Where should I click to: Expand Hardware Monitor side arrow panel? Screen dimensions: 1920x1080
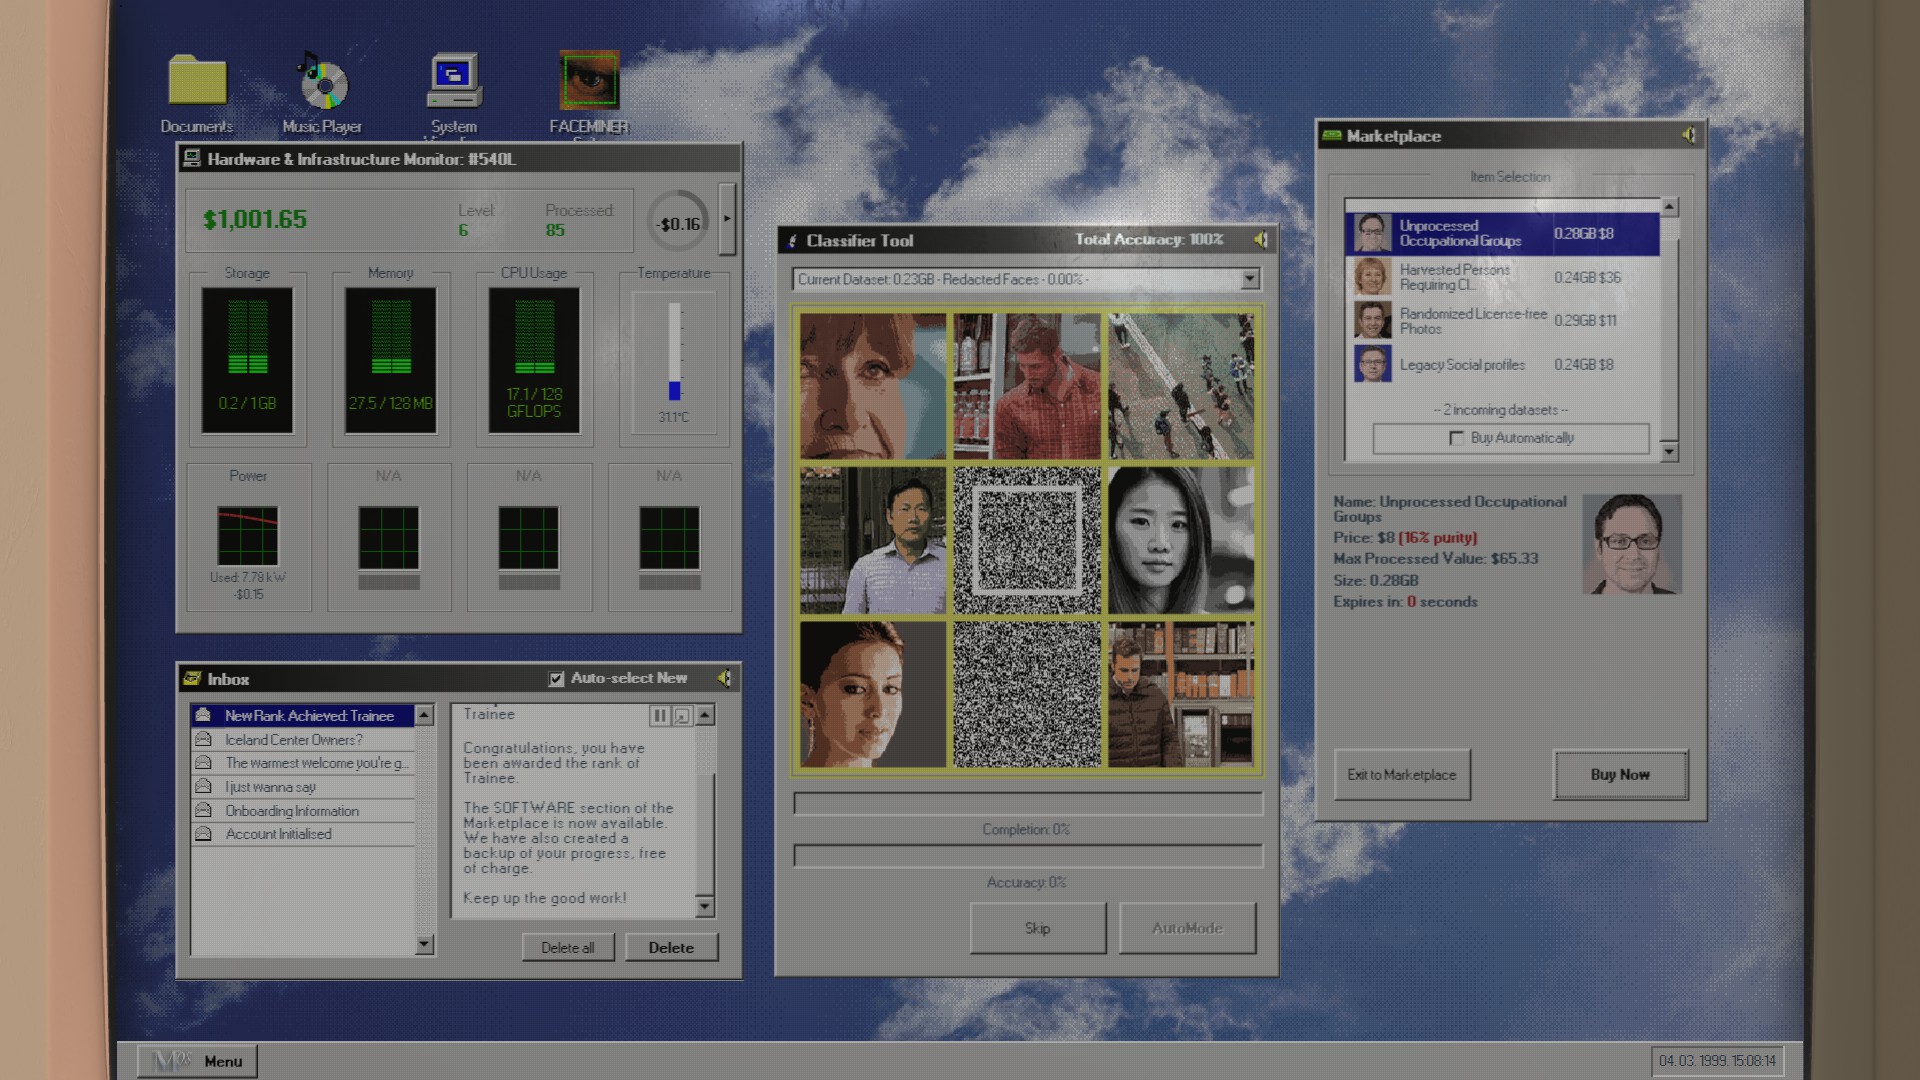click(x=727, y=219)
